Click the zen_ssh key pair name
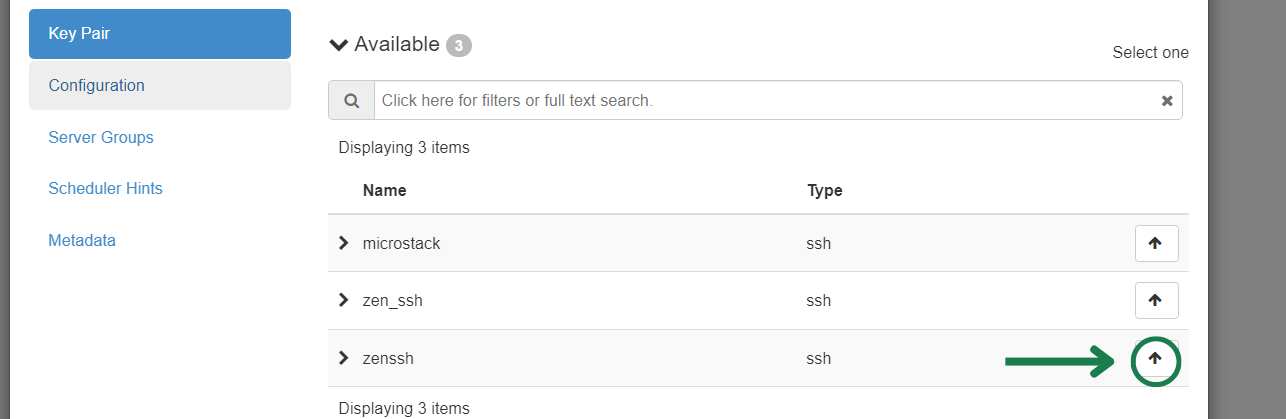 point(392,300)
